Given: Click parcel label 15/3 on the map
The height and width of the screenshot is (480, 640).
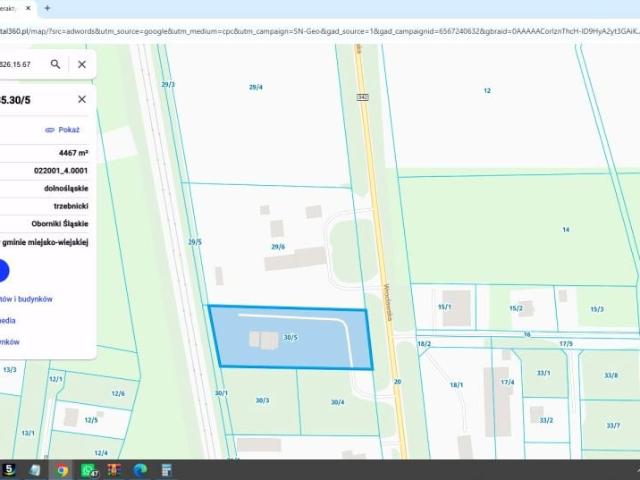Looking at the screenshot, I should tap(597, 309).
